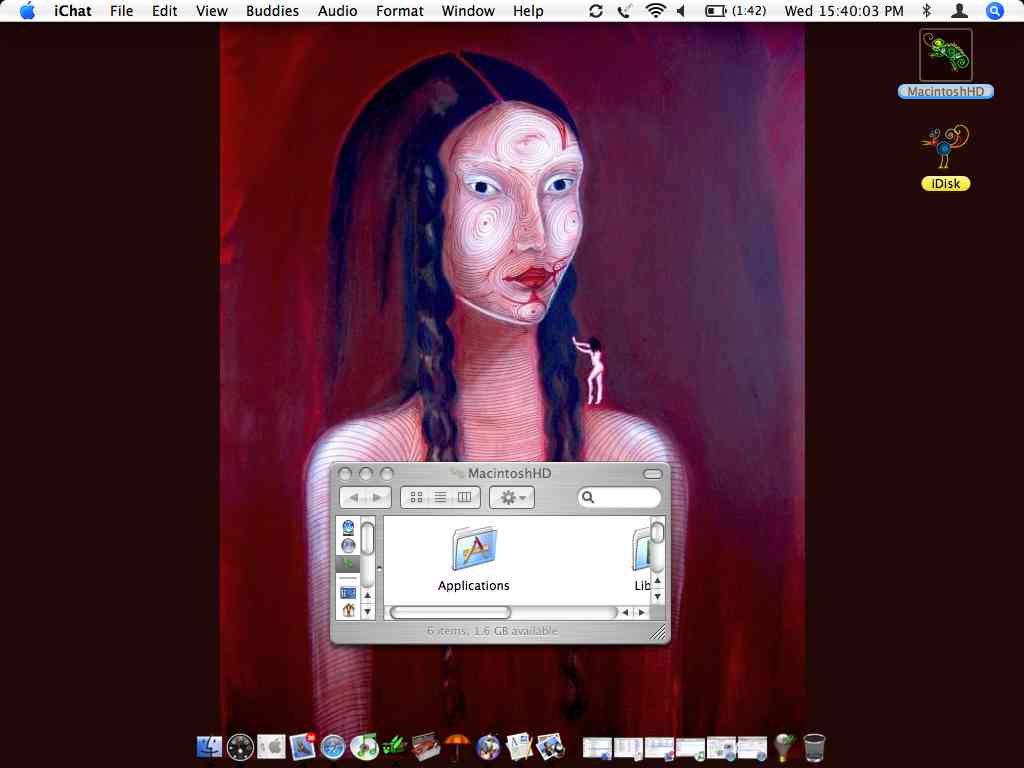Screen dimensions: 1024x768
Task: Open Safari from the Dock
Action: click(x=333, y=746)
